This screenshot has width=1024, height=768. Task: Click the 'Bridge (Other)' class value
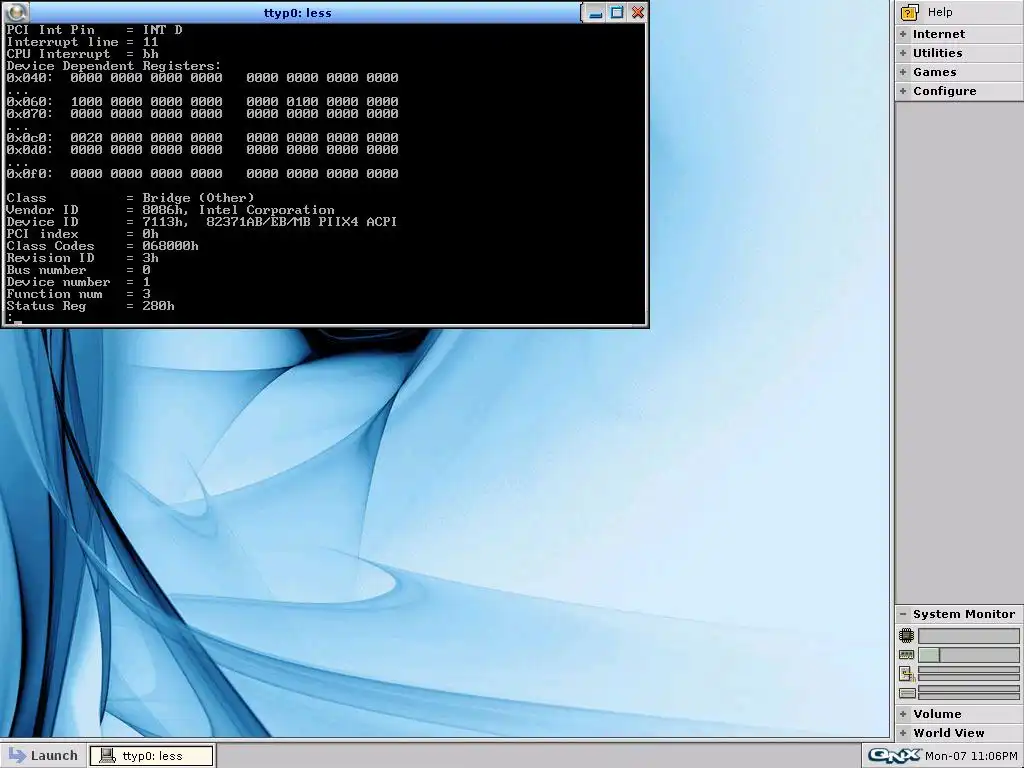[199, 198]
